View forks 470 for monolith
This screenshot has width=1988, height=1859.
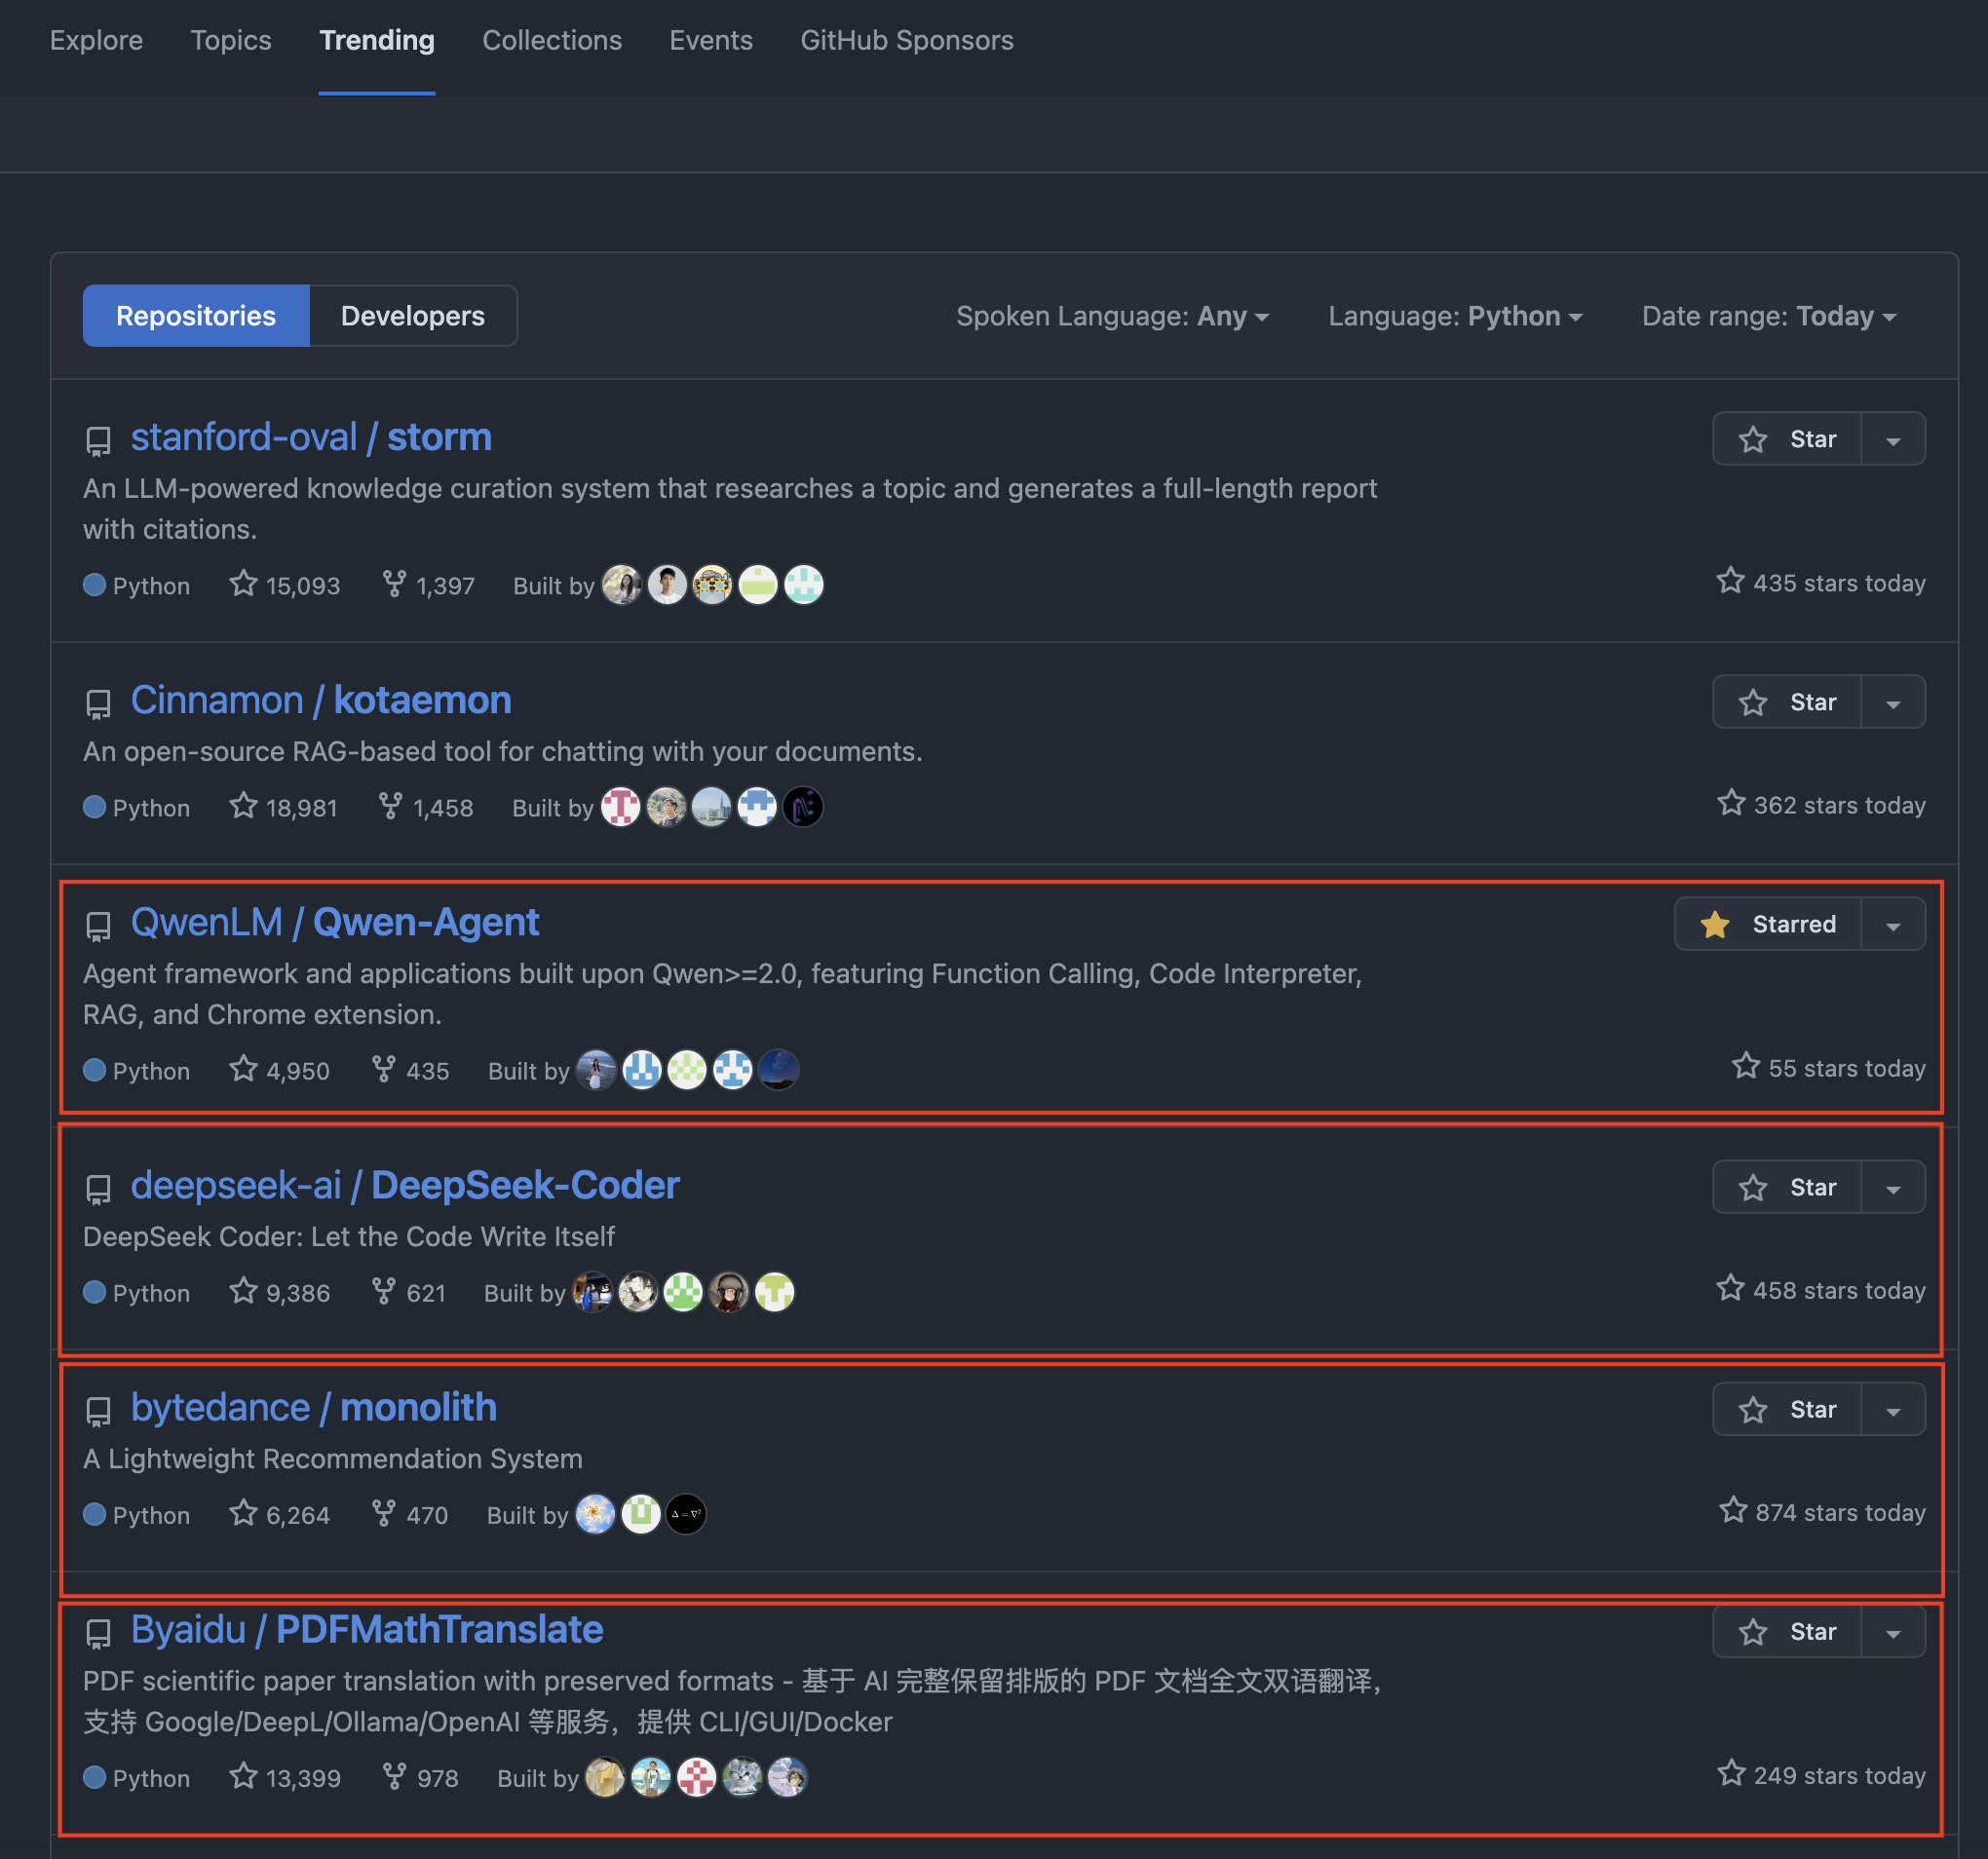point(410,1514)
